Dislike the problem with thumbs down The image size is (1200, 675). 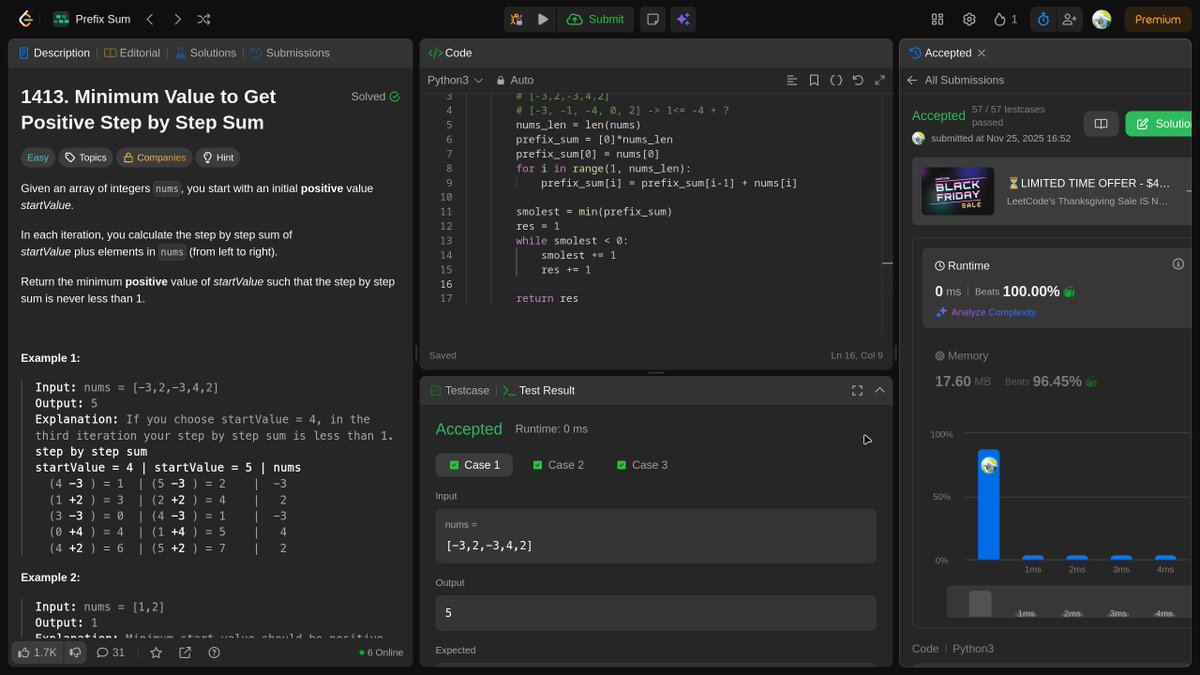(75, 652)
